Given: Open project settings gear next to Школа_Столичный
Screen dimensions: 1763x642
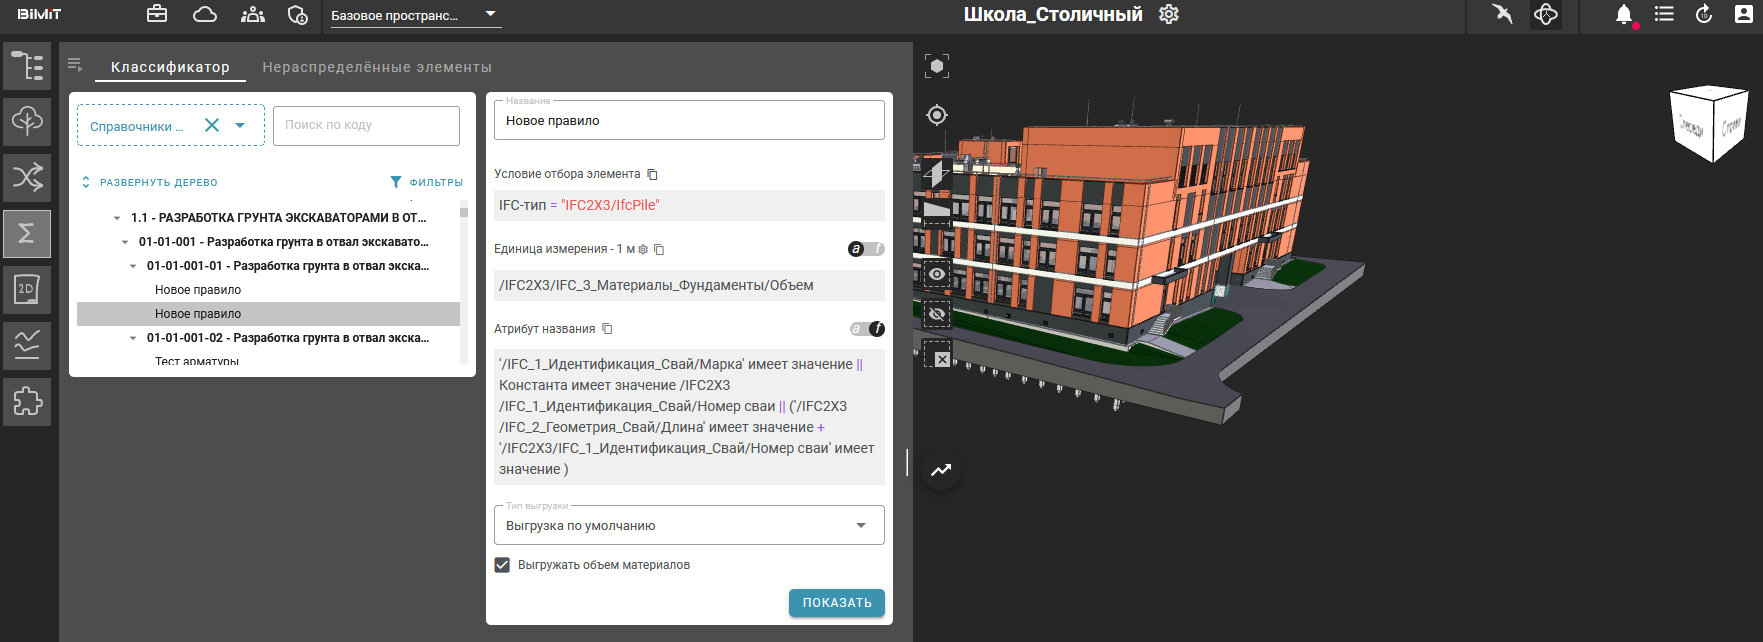Looking at the screenshot, I should point(1169,15).
